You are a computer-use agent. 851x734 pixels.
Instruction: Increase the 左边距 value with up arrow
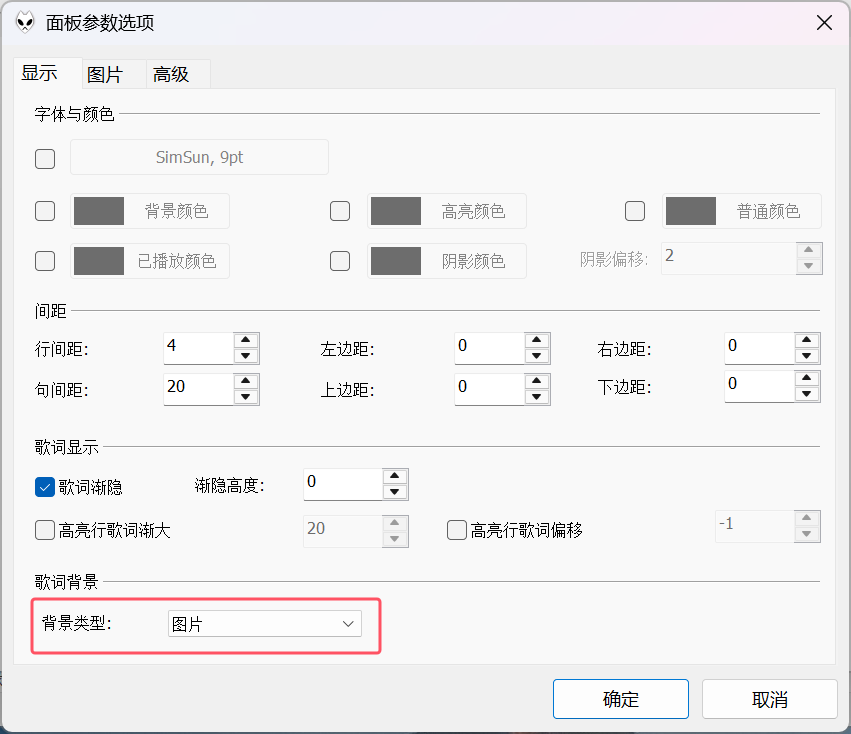[x=537, y=340]
